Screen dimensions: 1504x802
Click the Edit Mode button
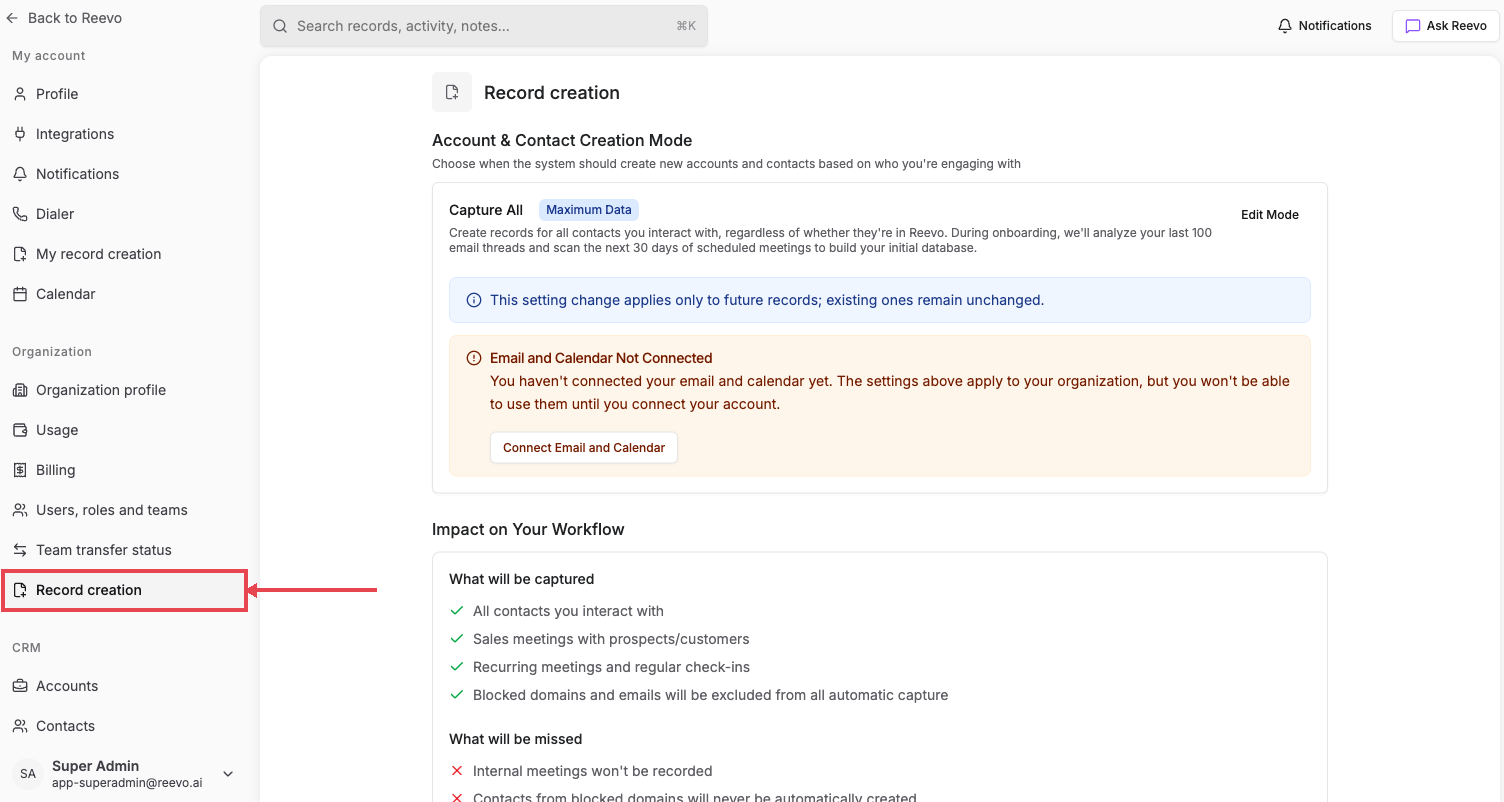point(1270,215)
